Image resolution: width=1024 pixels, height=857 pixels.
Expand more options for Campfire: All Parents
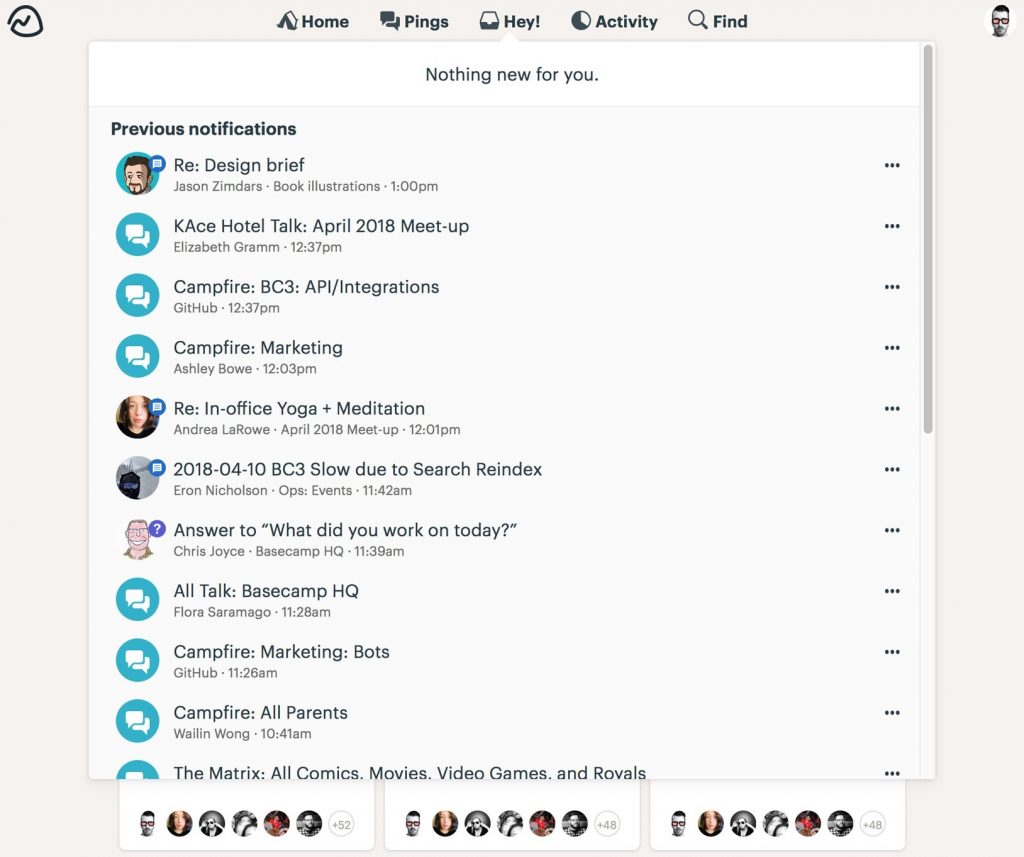point(891,713)
